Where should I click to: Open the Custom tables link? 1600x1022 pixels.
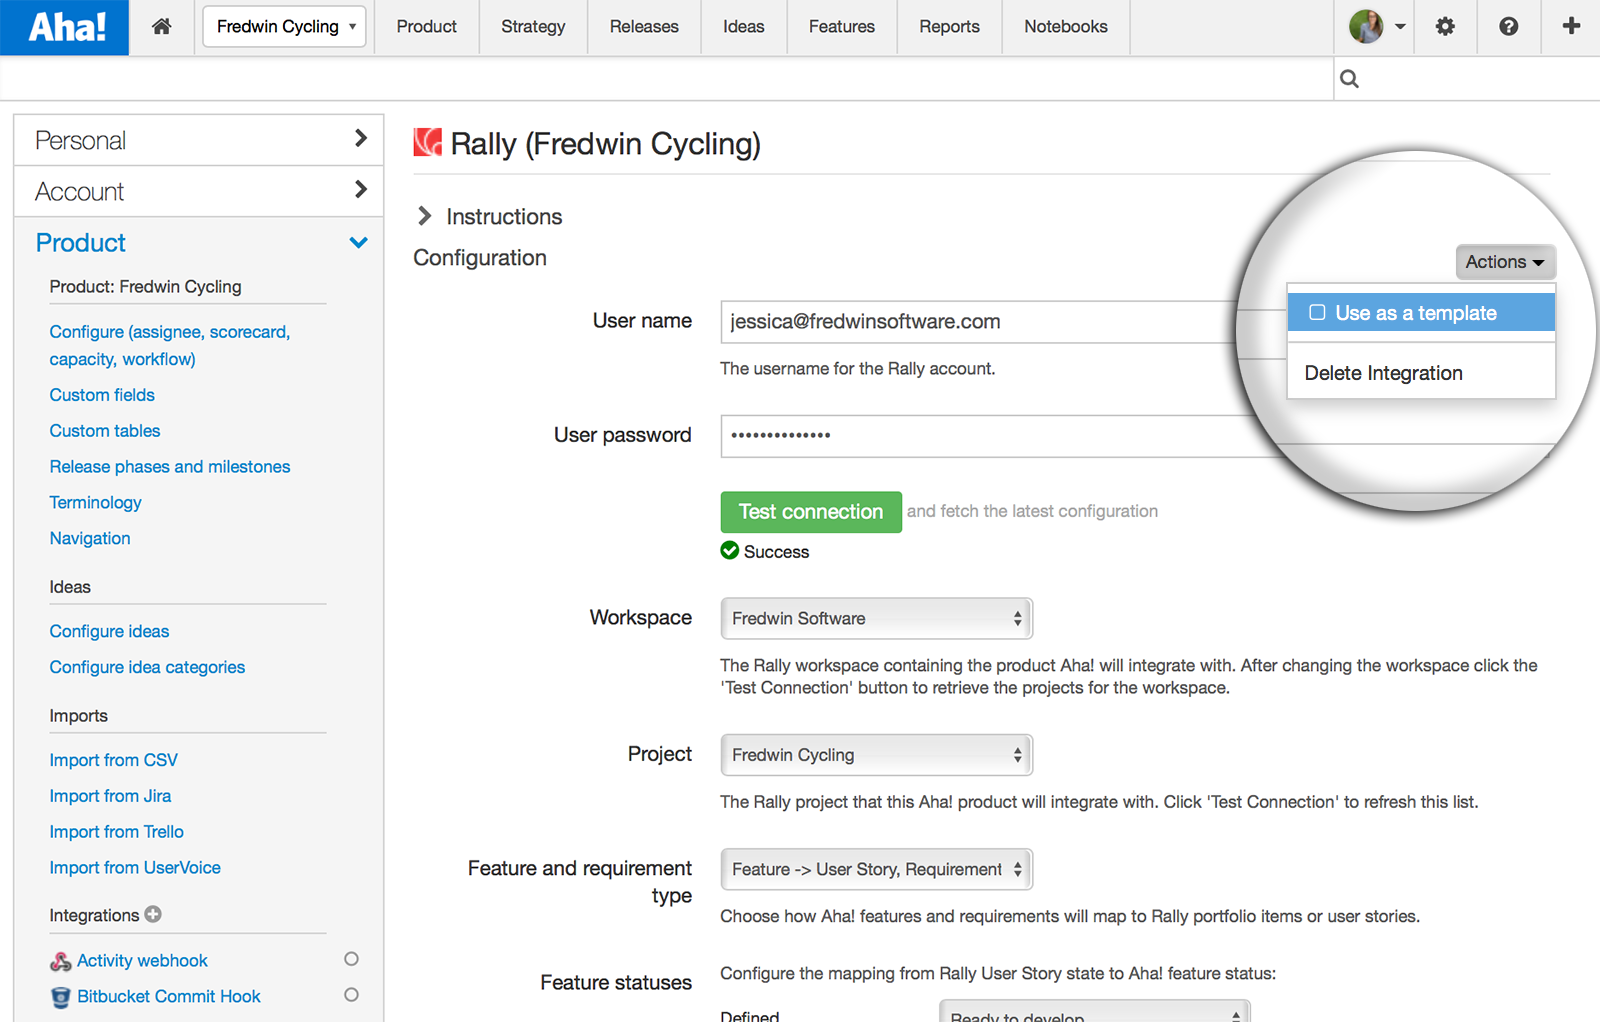[x=105, y=431]
